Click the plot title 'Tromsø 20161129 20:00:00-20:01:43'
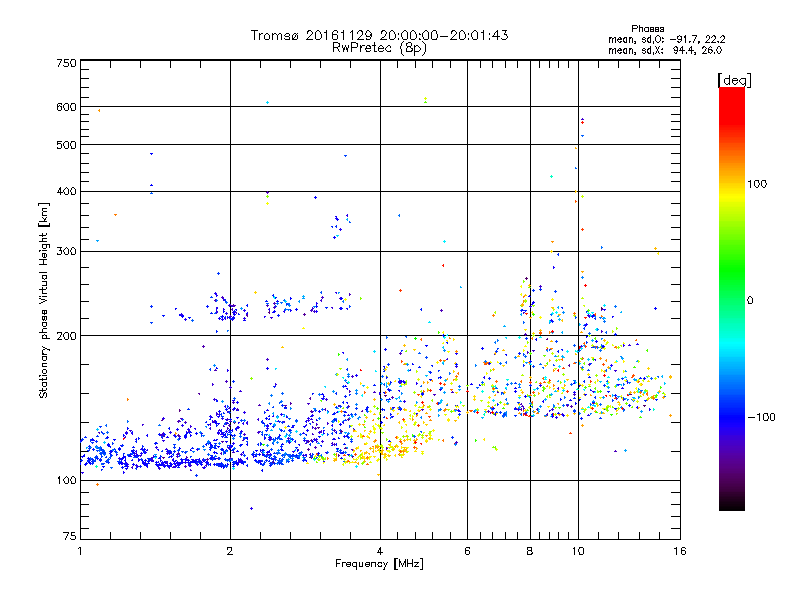The image size is (800, 600). (379, 35)
